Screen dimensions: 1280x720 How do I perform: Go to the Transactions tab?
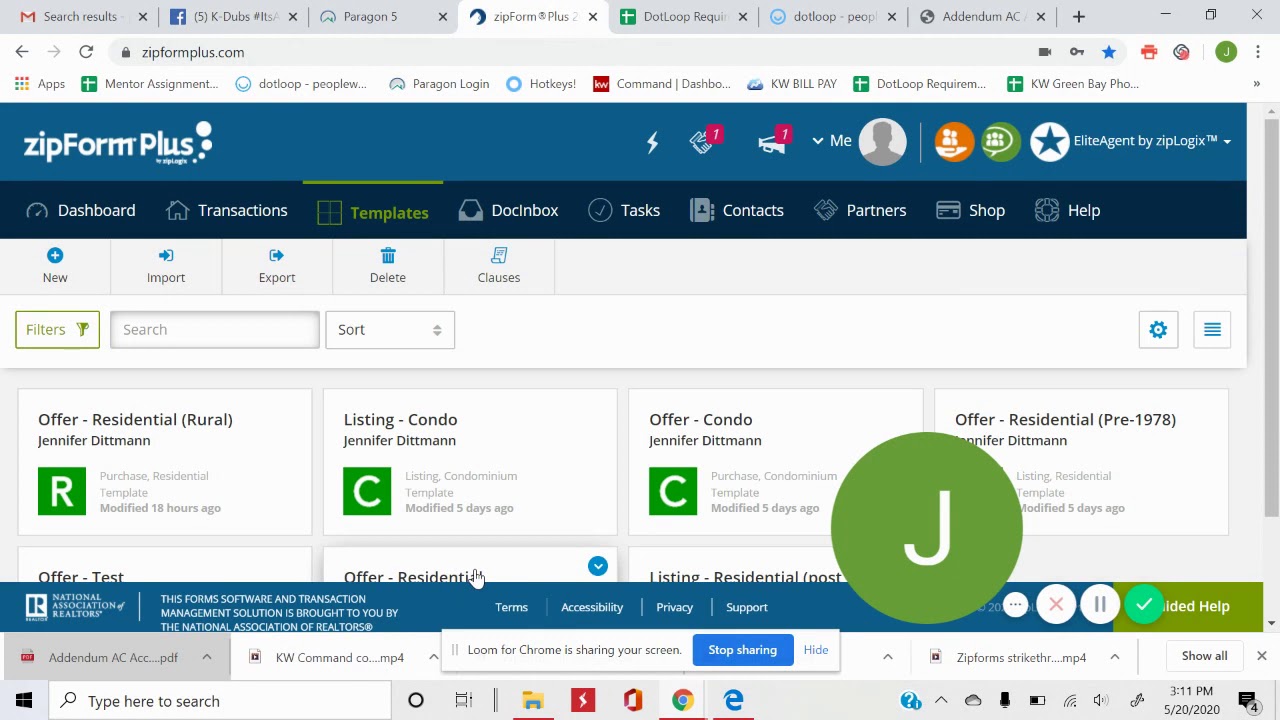pyautogui.click(x=227, y=211)
